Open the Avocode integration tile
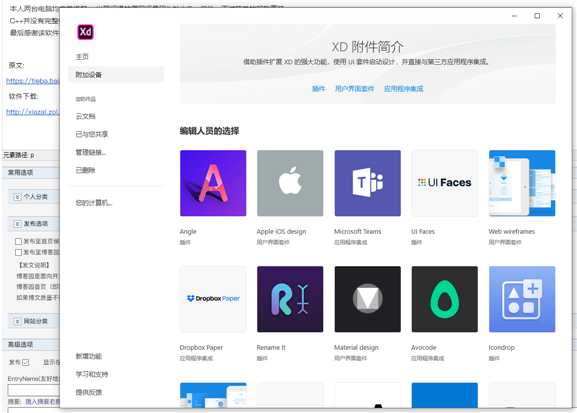The height and width of the screenshot is (413, 577). coord(445,299)
